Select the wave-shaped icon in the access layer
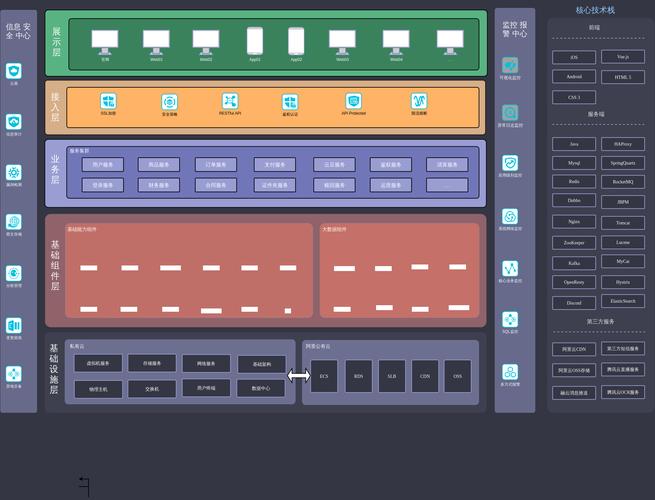The width and height of the screenshot is (655, 500). click(419, 101)
